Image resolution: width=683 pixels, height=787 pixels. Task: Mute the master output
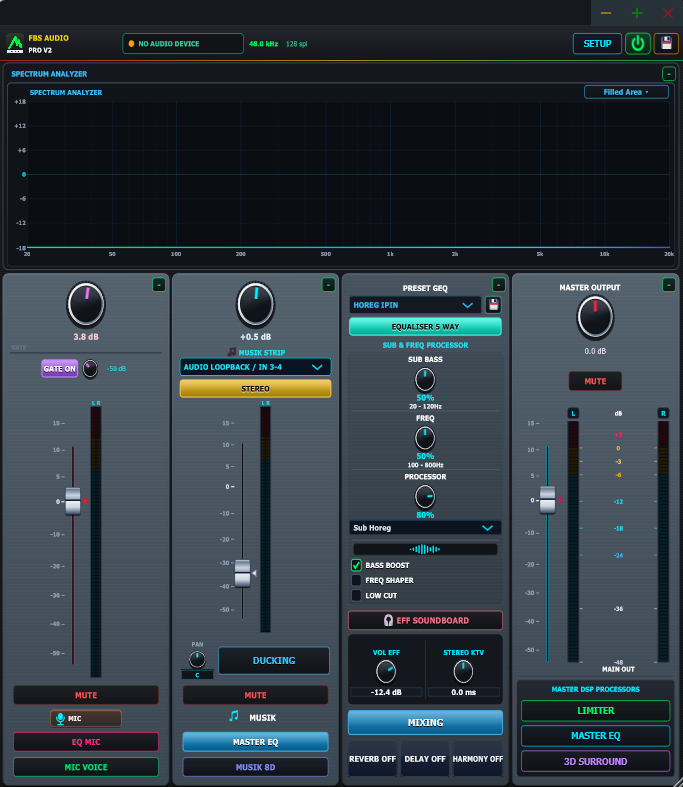pyautogui.click(x=595, y=381)
